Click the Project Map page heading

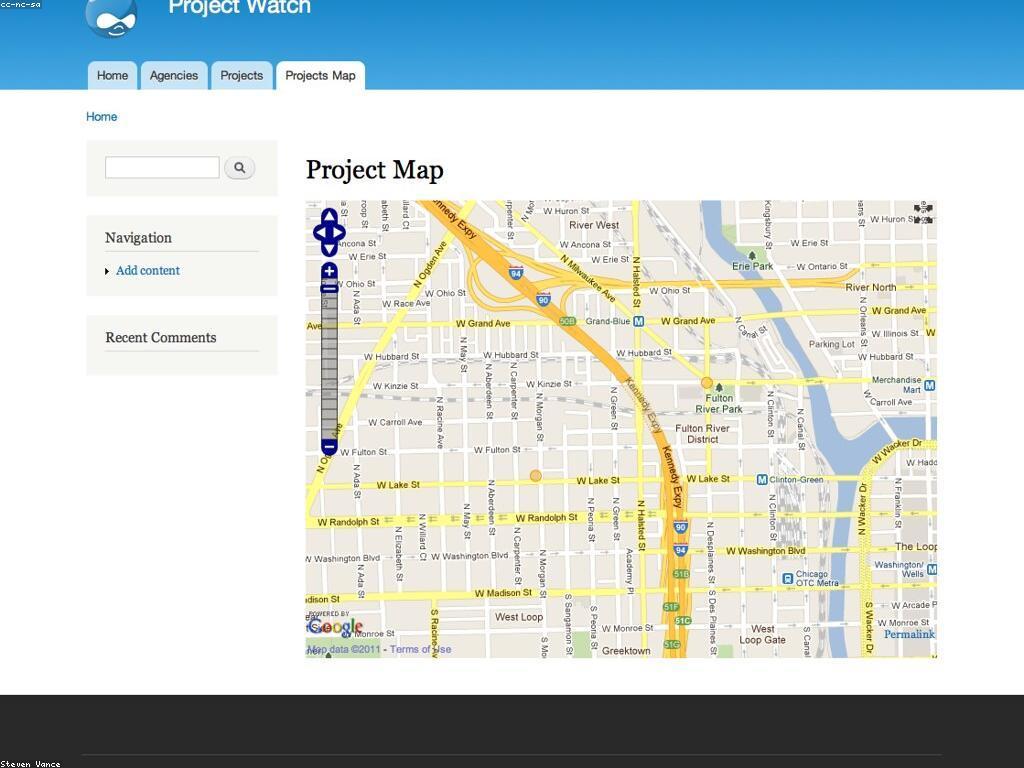pyautogui.click(x=375, y=170)
